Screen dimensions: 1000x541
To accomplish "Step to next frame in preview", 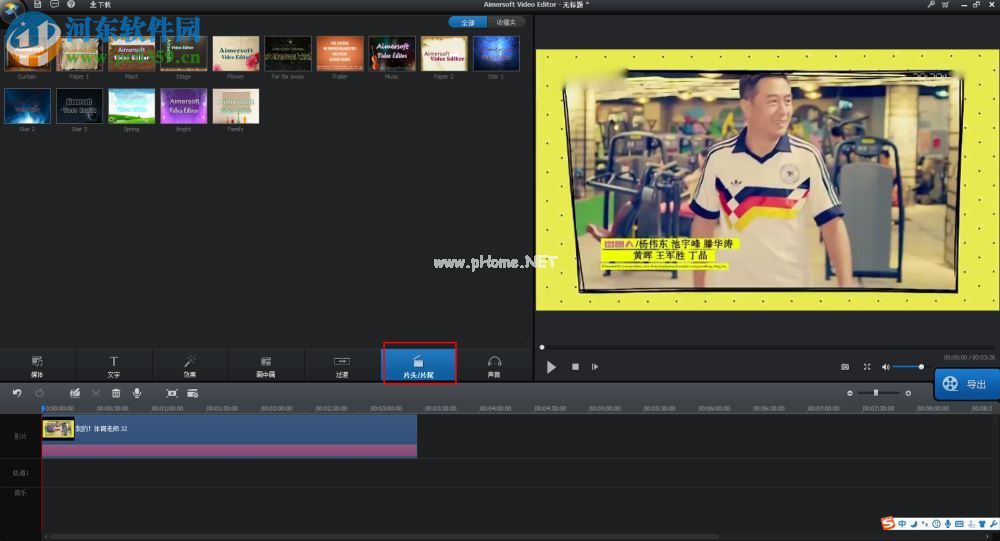I will click(x=594, y=367).
